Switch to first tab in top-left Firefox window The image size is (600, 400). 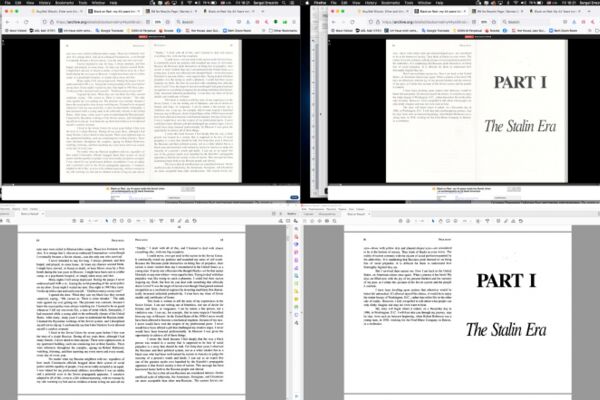[x=56, y=11]
